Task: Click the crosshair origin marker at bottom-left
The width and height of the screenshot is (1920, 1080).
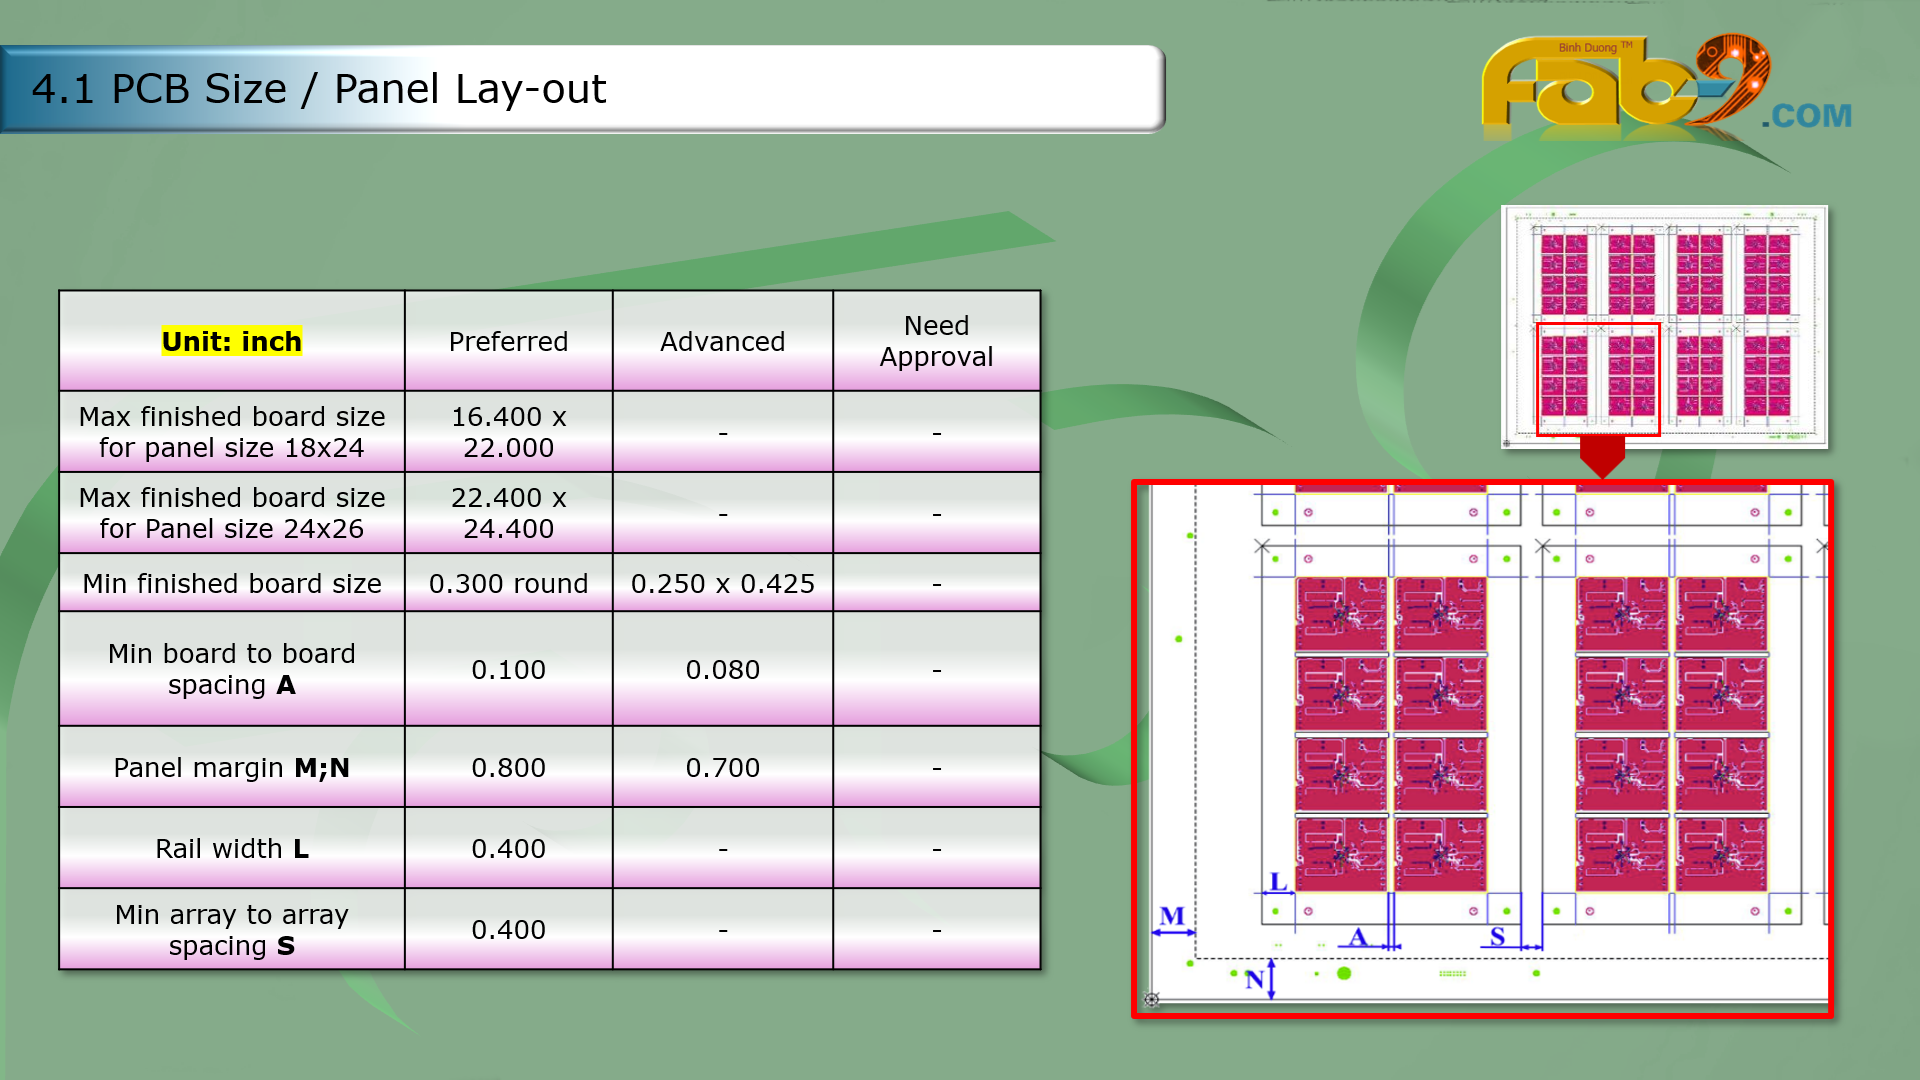Action: click(x=1152, y=999)
